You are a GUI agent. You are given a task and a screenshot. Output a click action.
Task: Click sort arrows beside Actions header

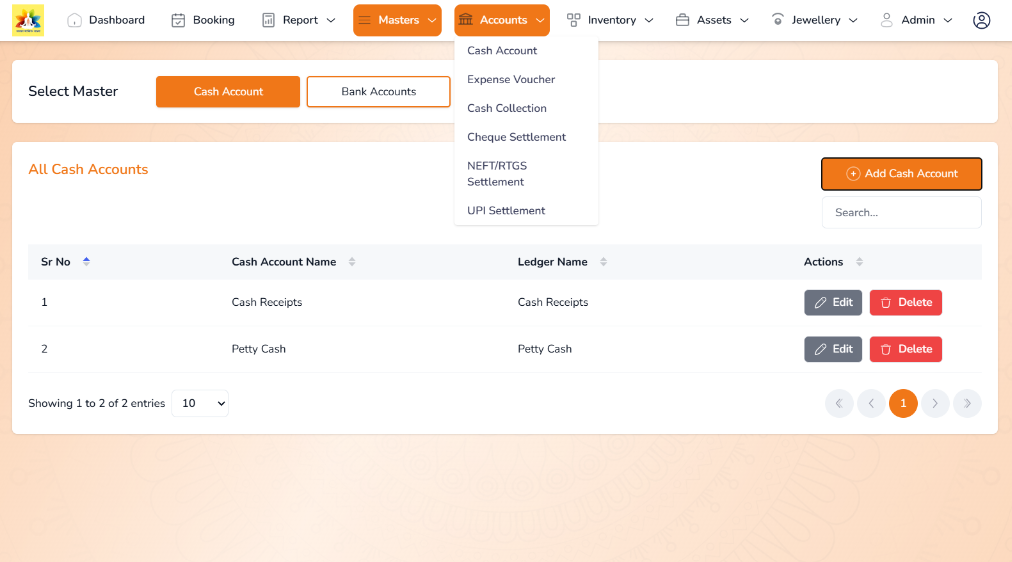click(x=859, y=261)
